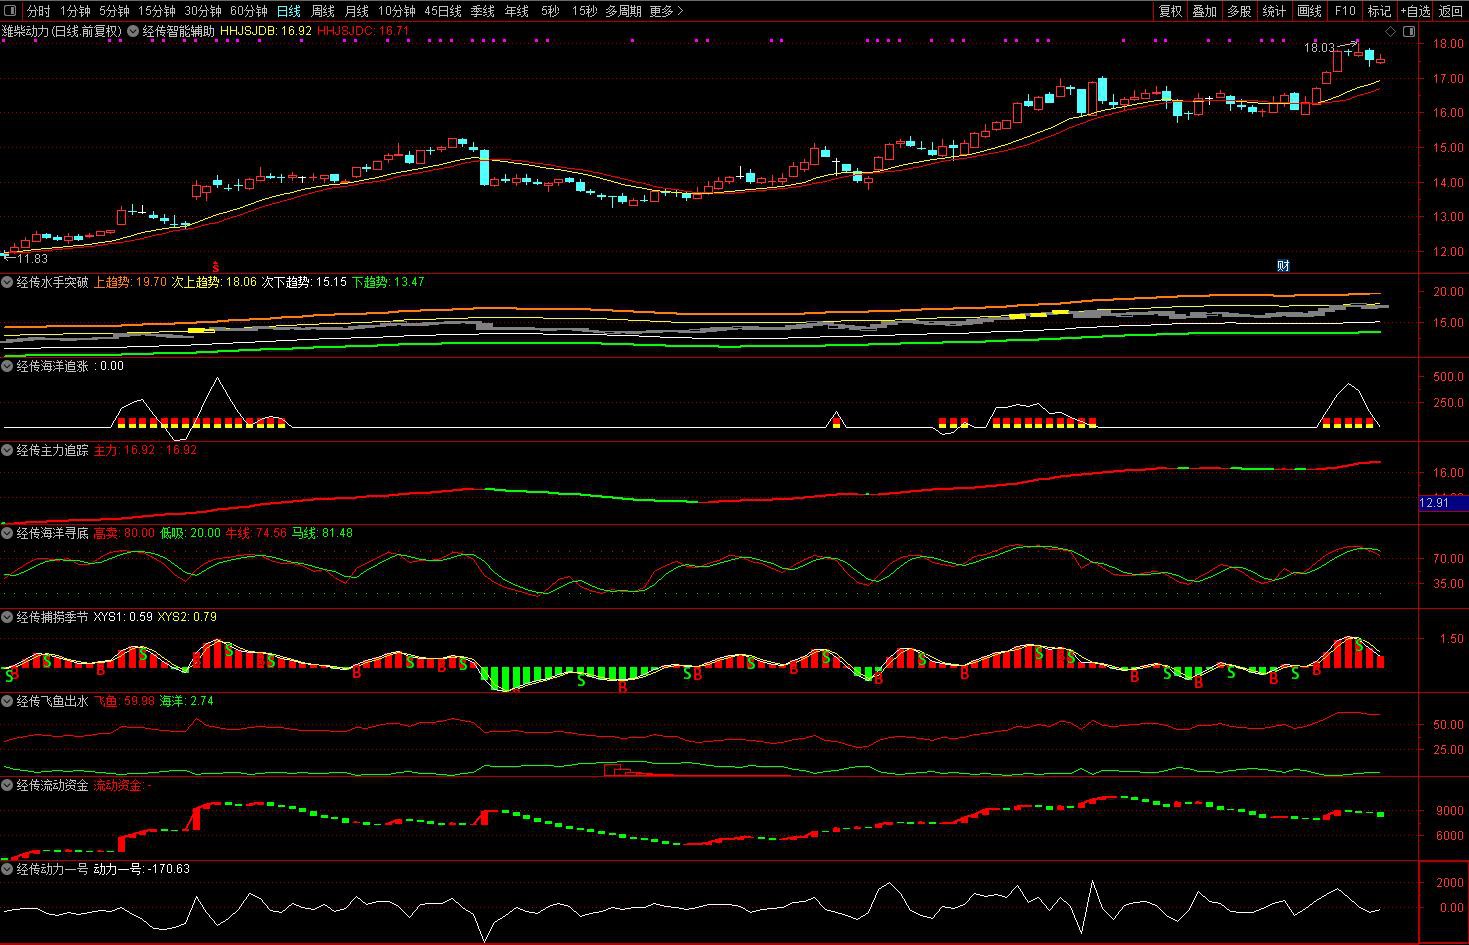Open the 多周期 multi-period view
1469x945 pixels.
[623, 11]
